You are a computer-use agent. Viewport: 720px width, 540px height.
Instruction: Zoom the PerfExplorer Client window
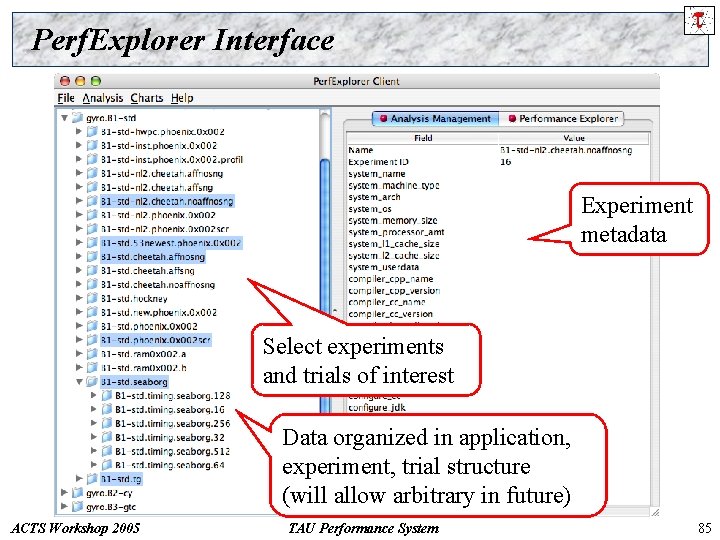(x=96, y=81)
